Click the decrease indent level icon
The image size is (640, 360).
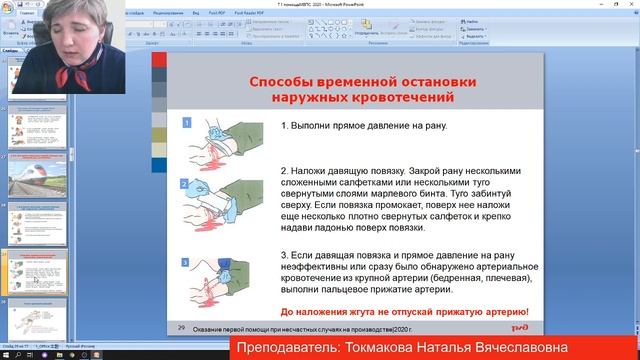pos(223,24)
